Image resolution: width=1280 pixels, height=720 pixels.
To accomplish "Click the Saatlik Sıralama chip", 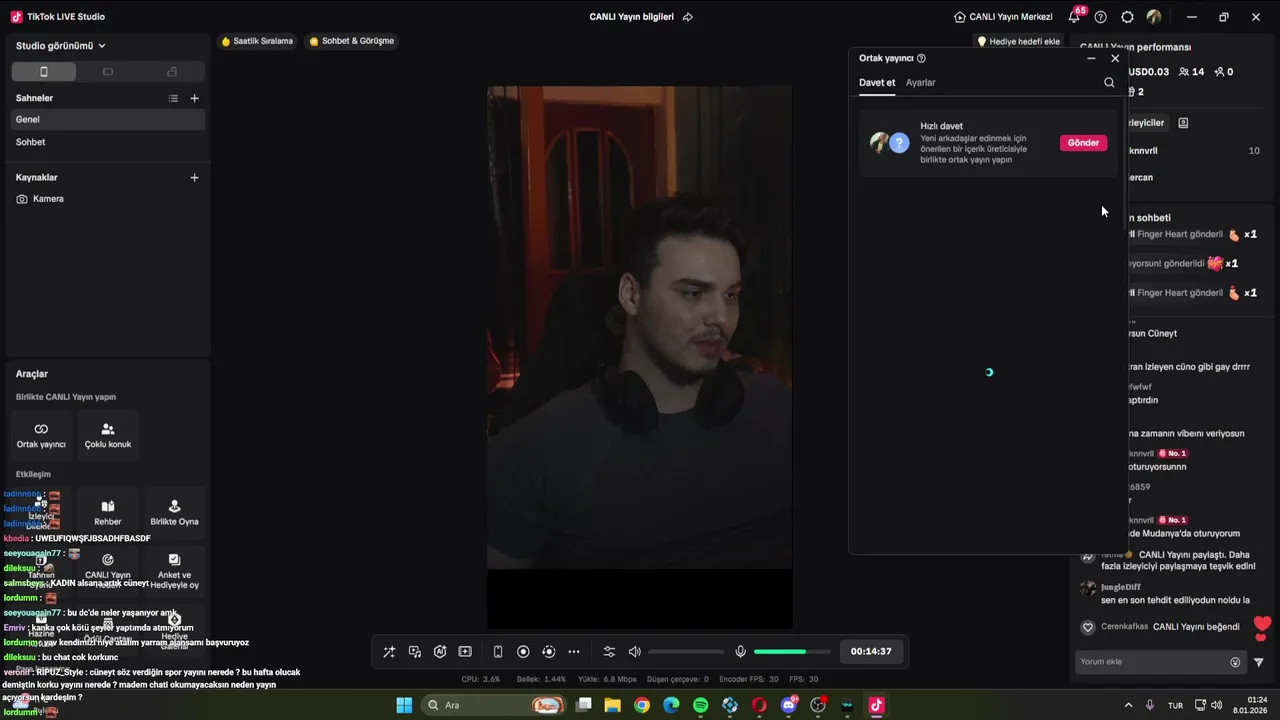I will coord(257,41).
